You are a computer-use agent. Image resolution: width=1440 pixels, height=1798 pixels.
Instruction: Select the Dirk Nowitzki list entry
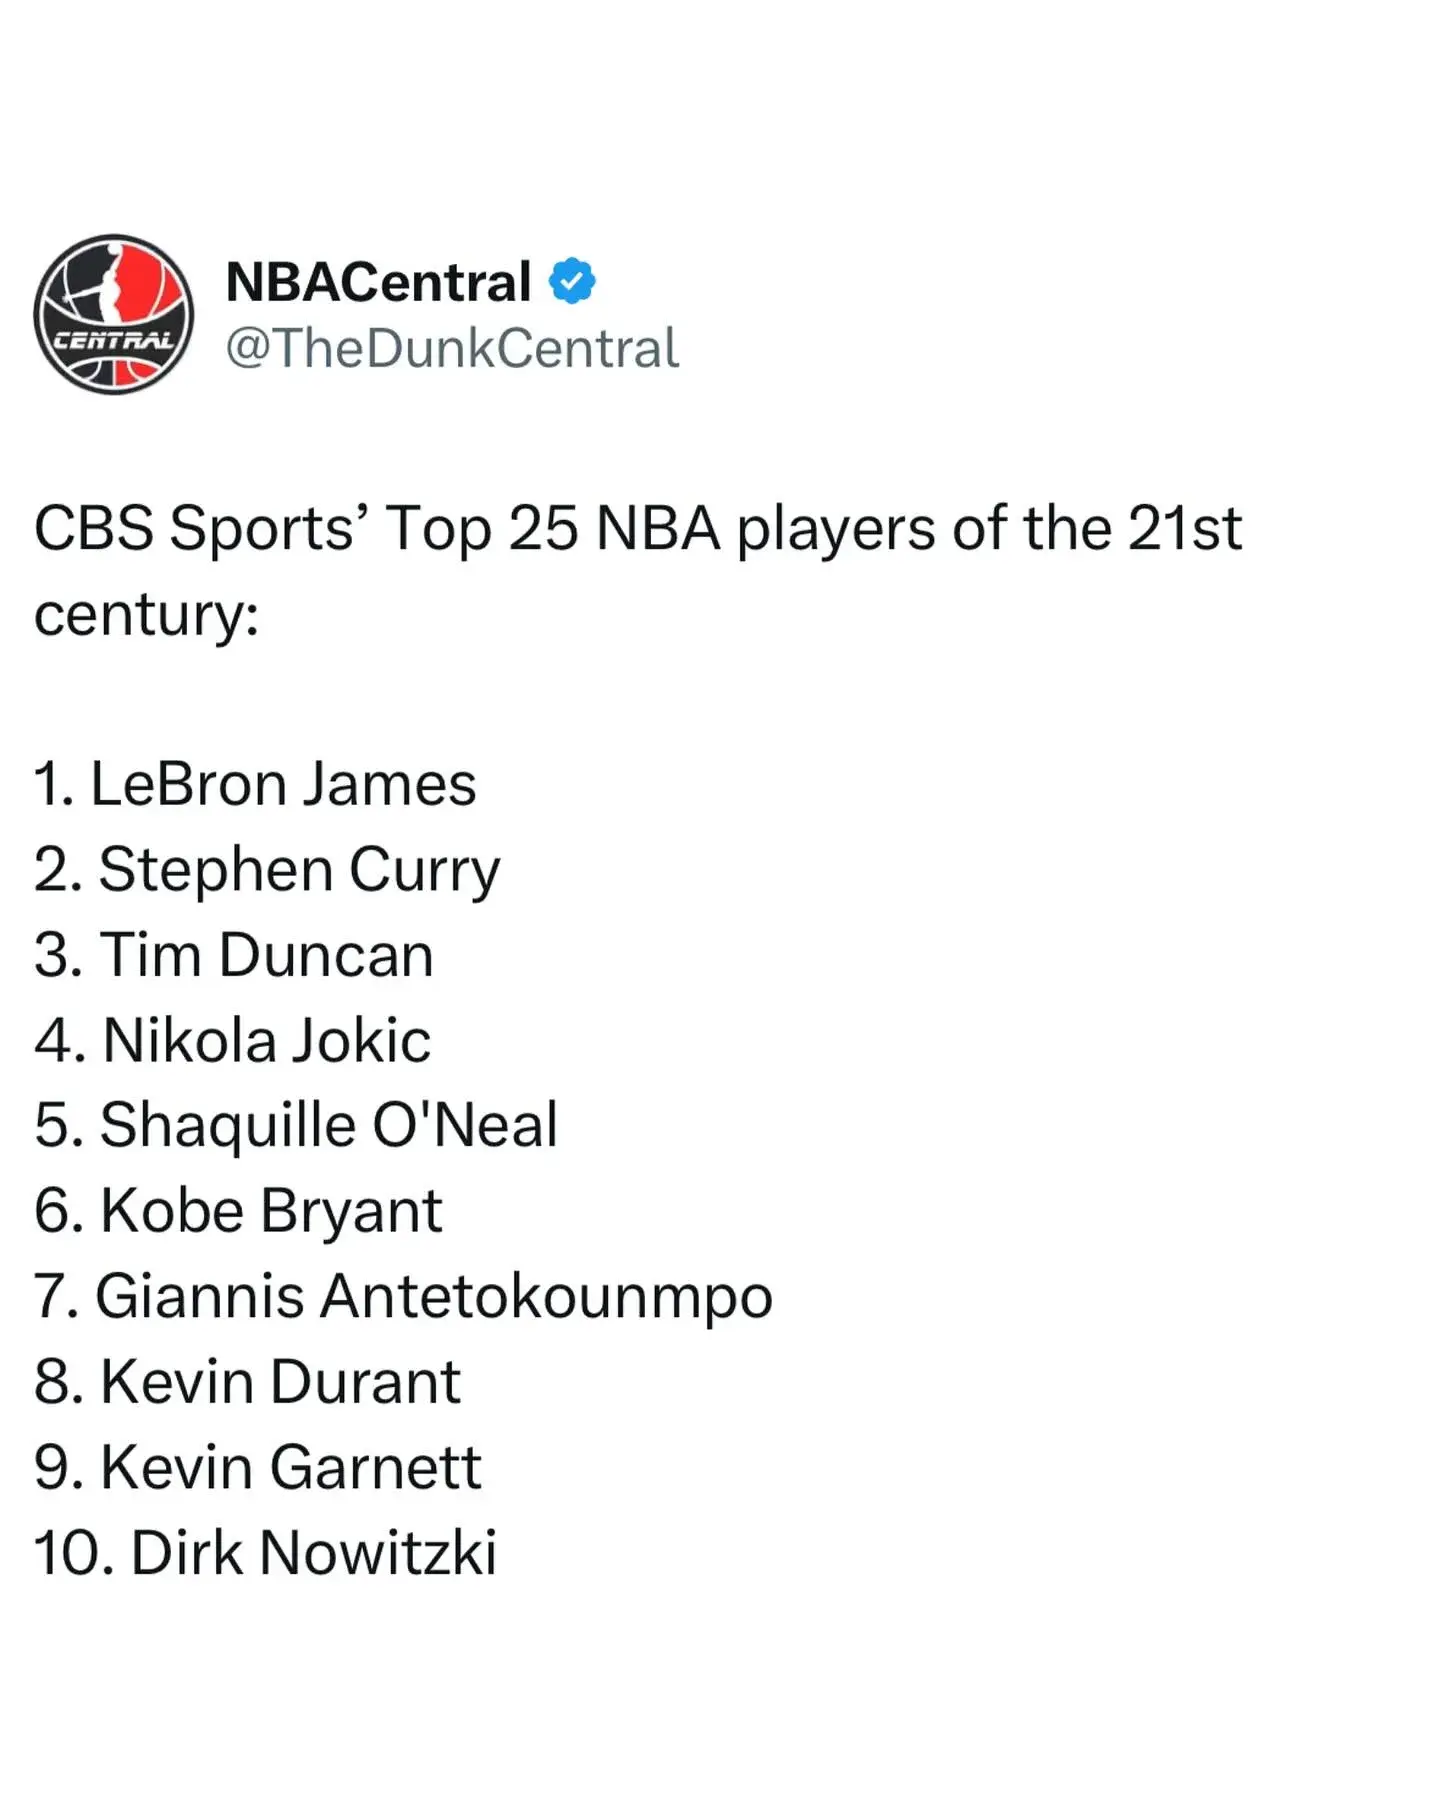[265, 1553]
